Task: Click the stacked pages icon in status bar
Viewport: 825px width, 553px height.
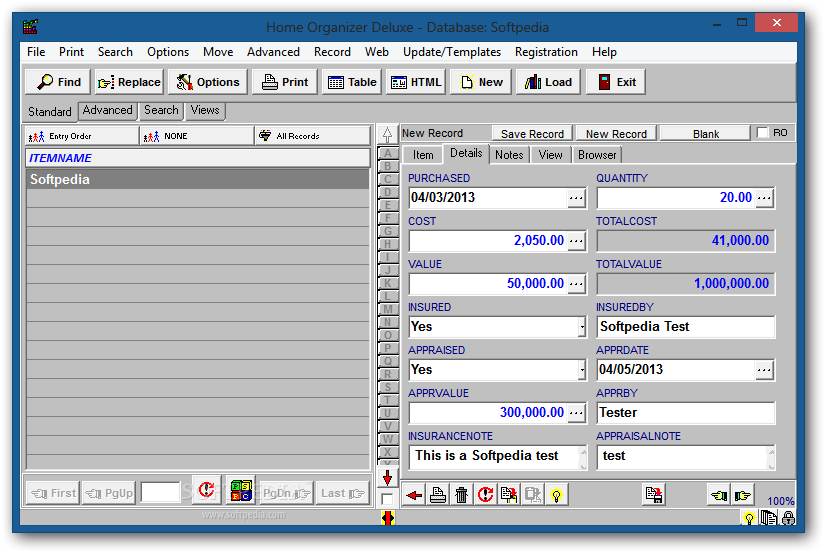Action: point(769,518)
